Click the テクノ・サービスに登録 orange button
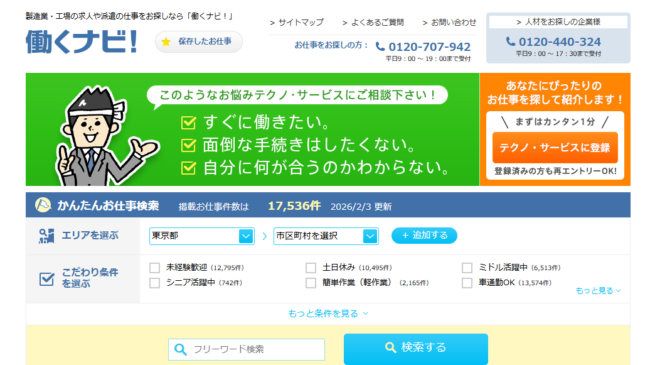The width and height of the screenshot is (650, 365). pos(555,148)
